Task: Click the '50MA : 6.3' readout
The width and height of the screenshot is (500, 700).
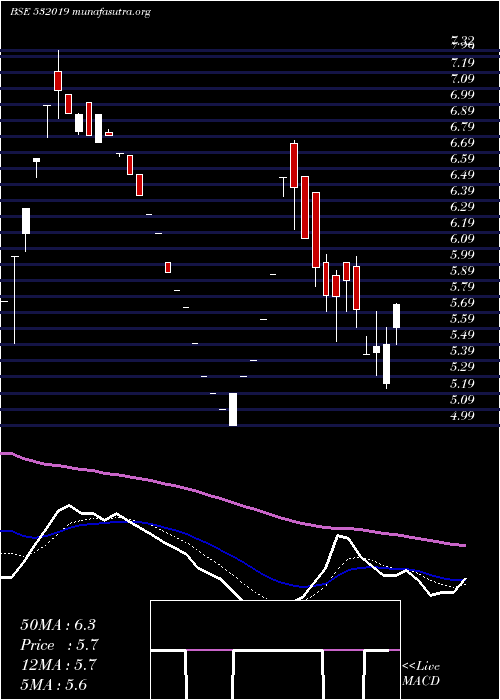Action: point(58,625)
